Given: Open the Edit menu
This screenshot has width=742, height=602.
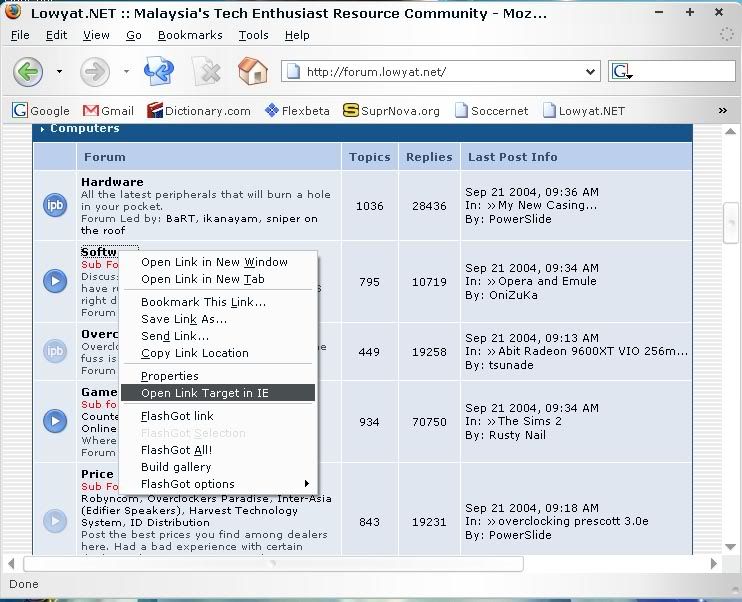Looking at the screenshot, I should point(56,35).
